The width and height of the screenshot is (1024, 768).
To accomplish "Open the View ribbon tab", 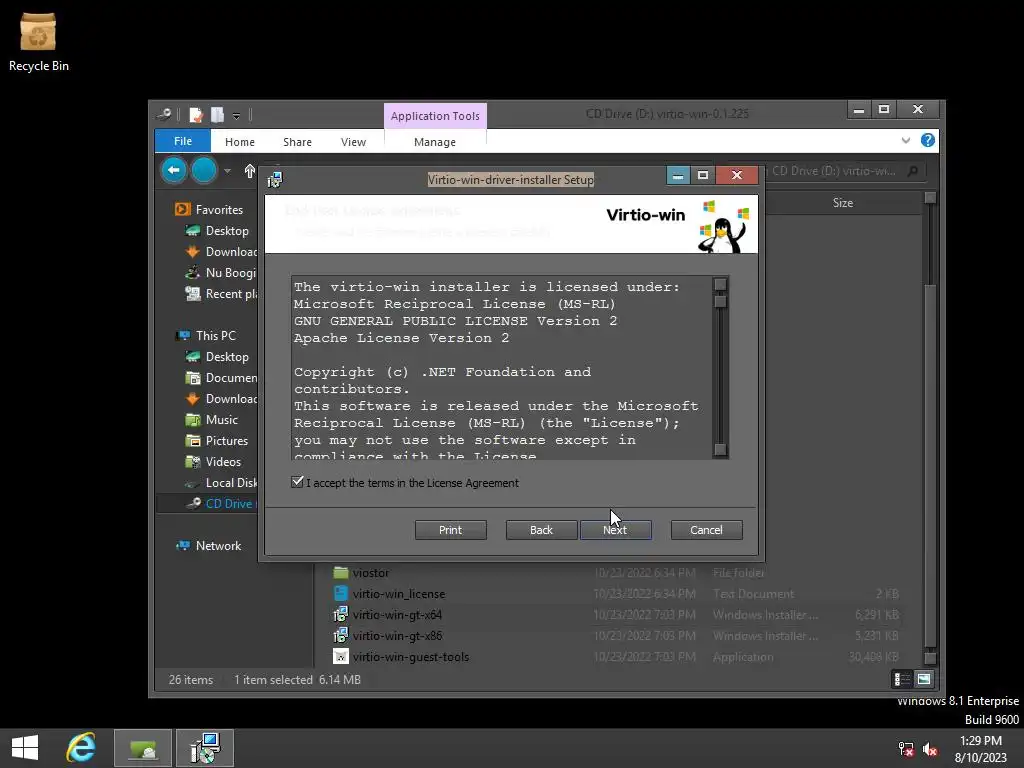I will (x=353, y=142).
